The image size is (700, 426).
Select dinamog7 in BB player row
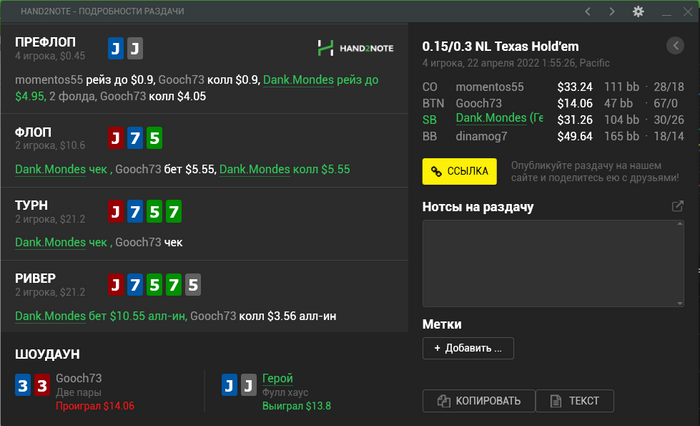tap(481, 136)
